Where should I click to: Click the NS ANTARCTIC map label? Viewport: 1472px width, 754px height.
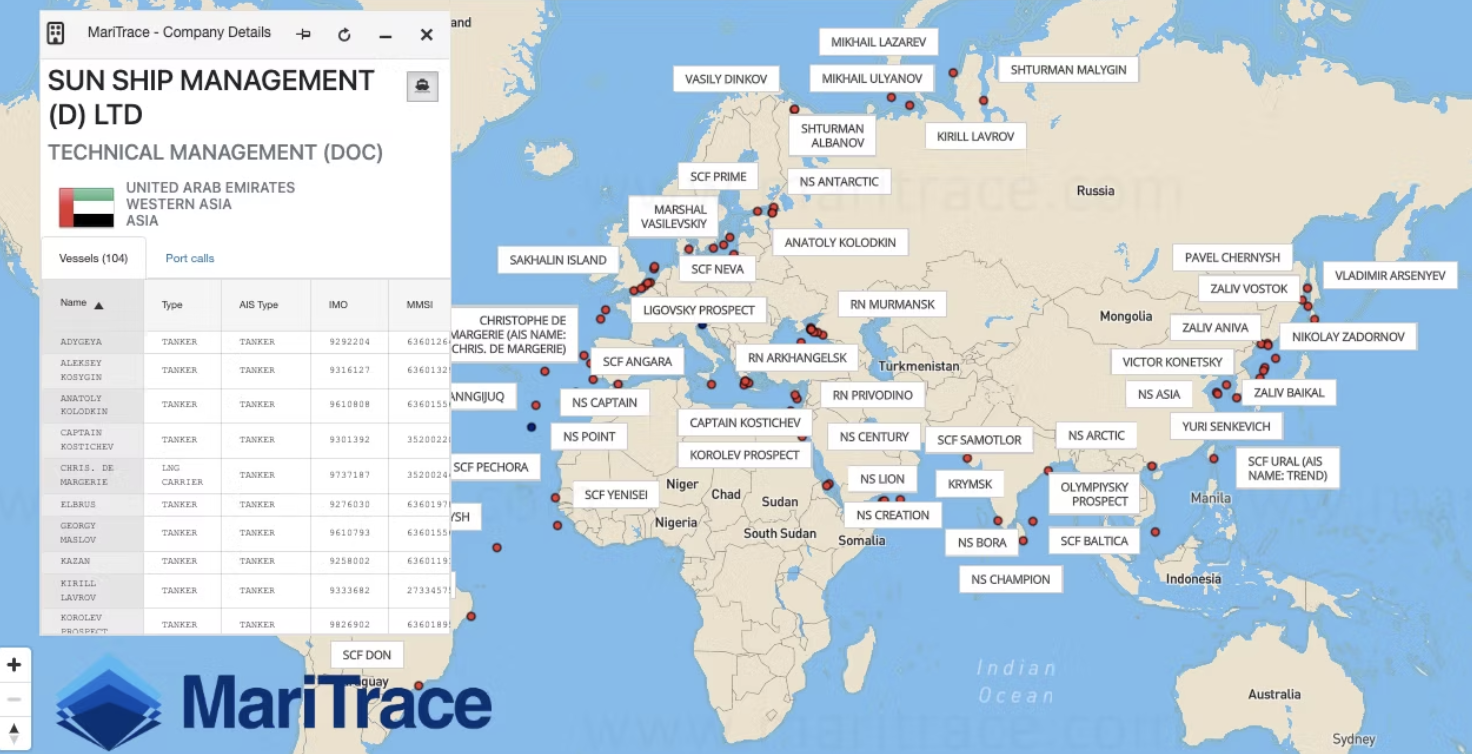click(x=839, y=182)
